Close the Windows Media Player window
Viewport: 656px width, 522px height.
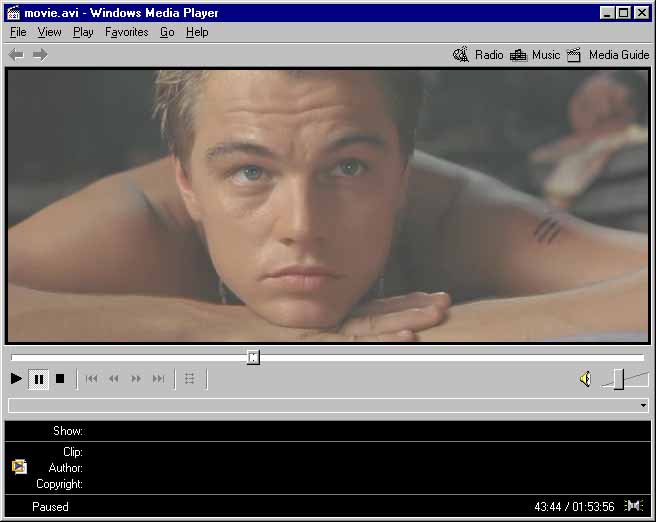click(x=642, y=13)
